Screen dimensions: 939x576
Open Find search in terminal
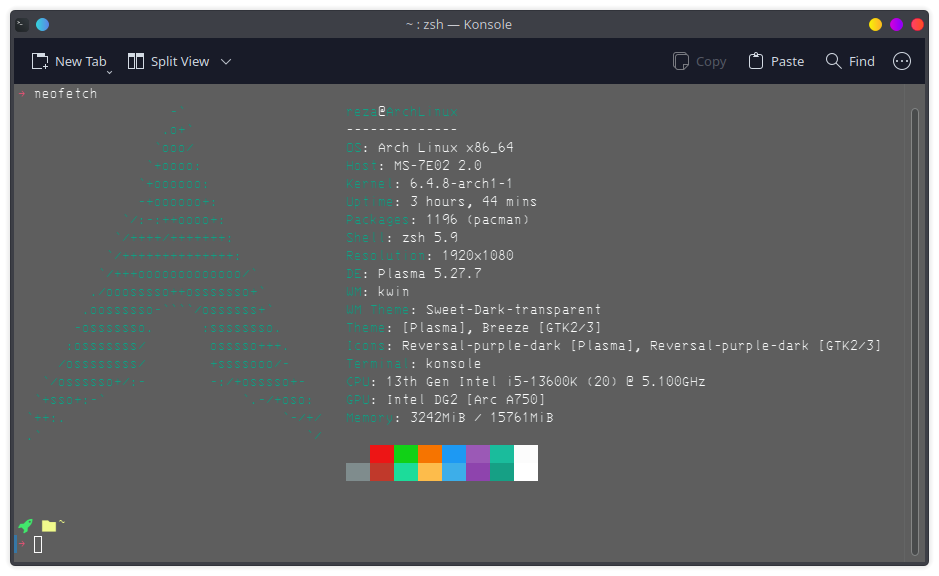pyautogui.click(x=850, y=62)
